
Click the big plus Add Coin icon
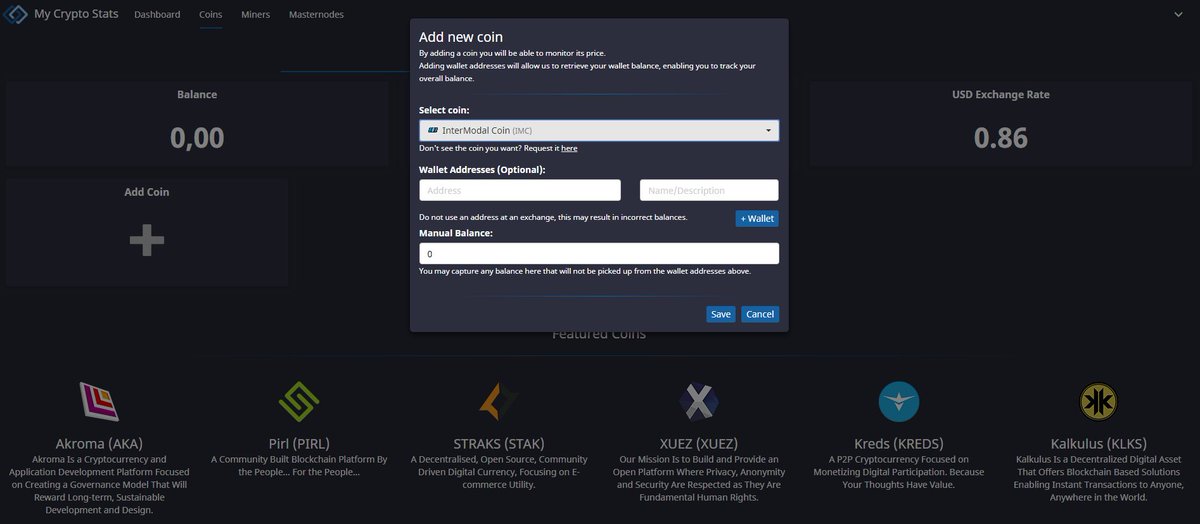[x=147, y=241]
